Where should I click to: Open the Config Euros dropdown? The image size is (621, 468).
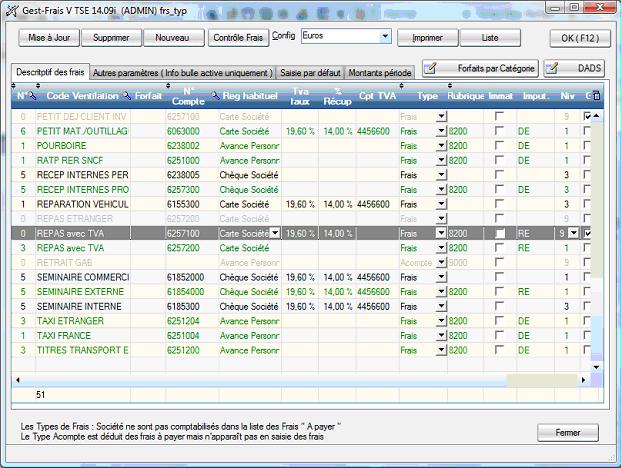(385, 37)
